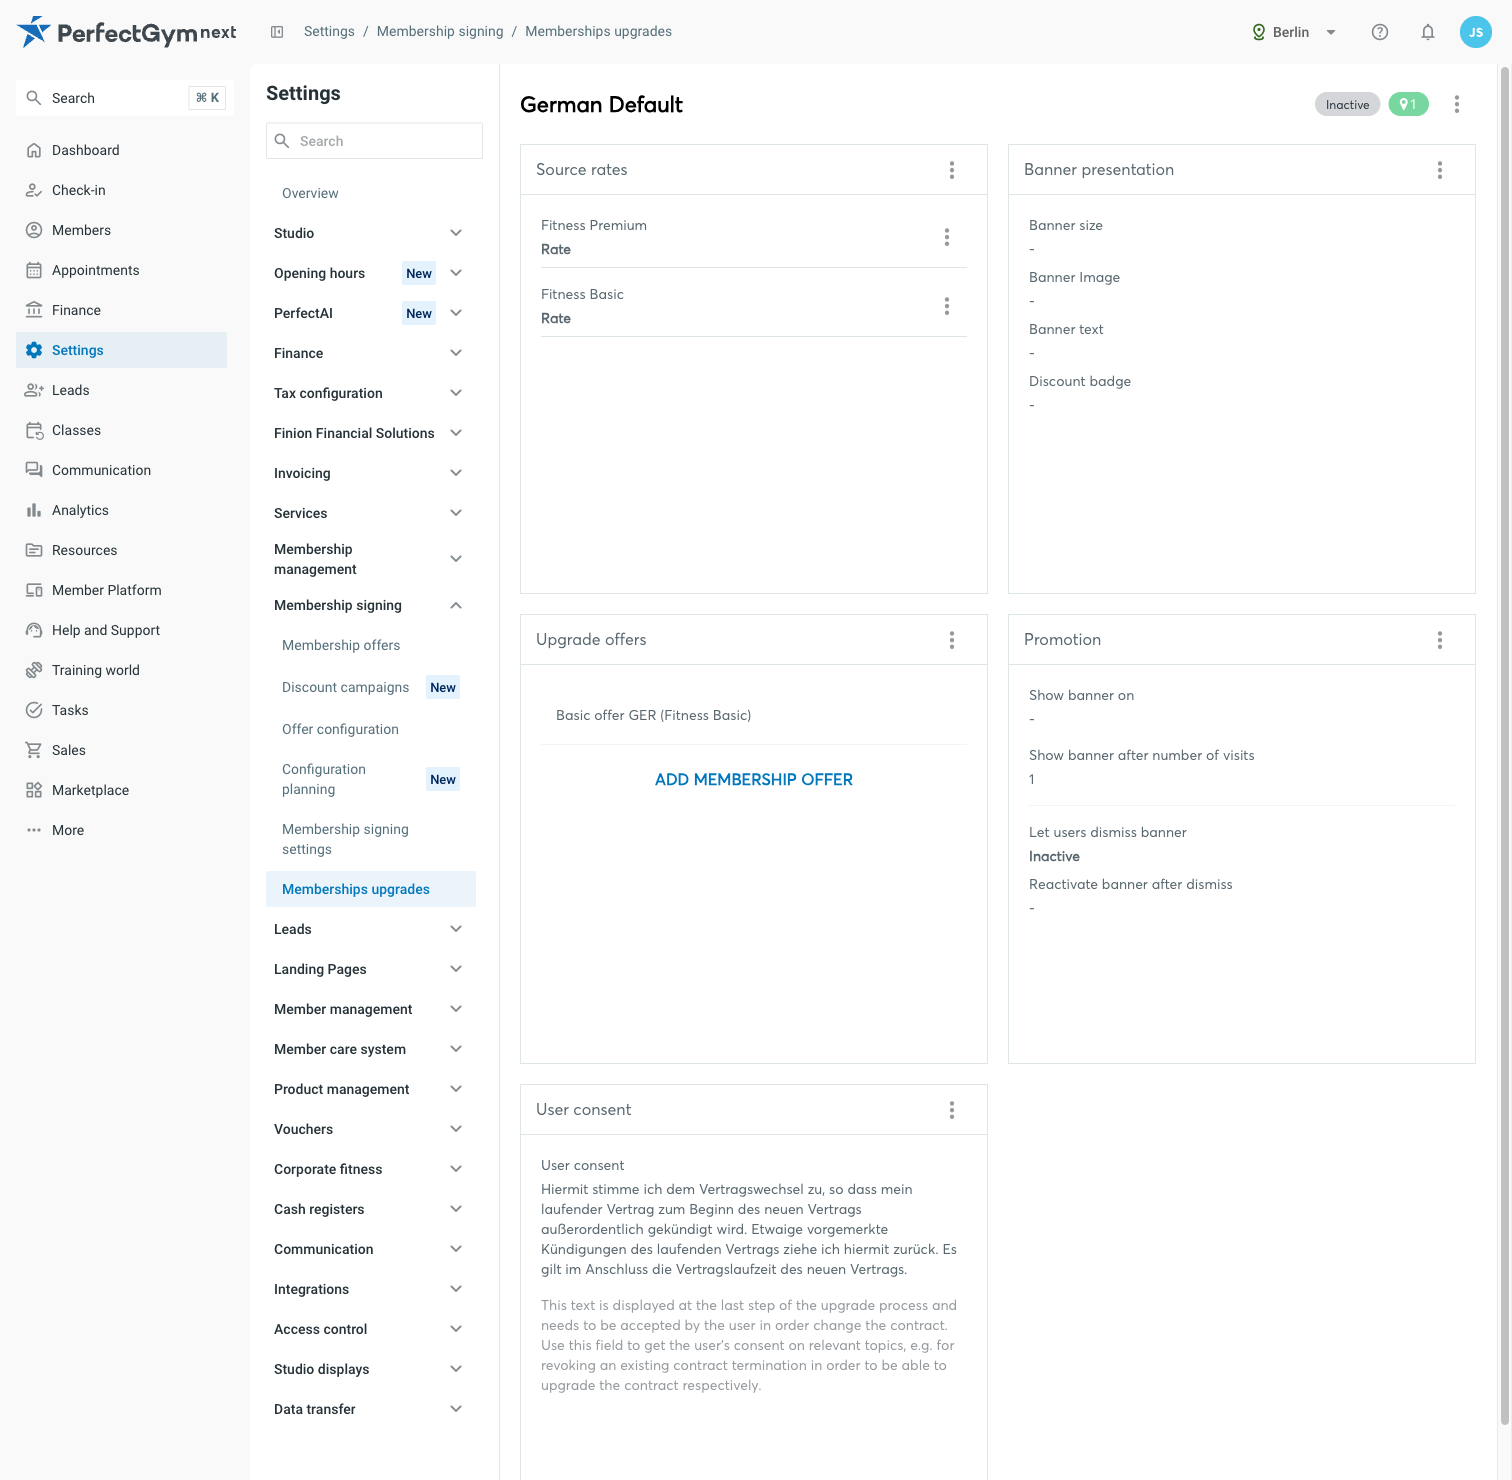The height and width of the screenshot is (1480, 1512).
Task: Open the JS user avatar menu
Action: click(x=1476, y=32)
